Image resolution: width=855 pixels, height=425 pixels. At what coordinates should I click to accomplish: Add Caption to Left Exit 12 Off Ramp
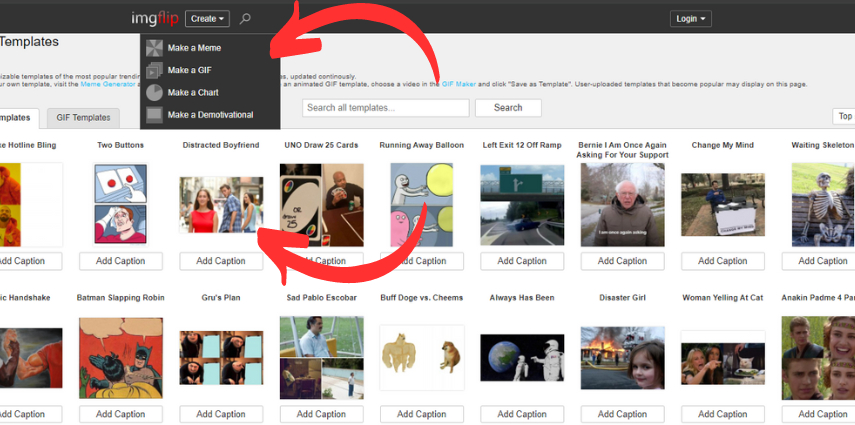[x=521, y=261]
